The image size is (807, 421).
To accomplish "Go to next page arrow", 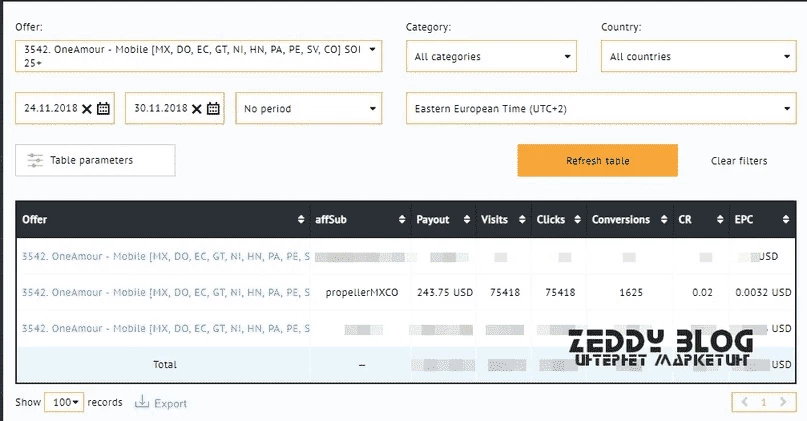I will (x=783, y=402).
